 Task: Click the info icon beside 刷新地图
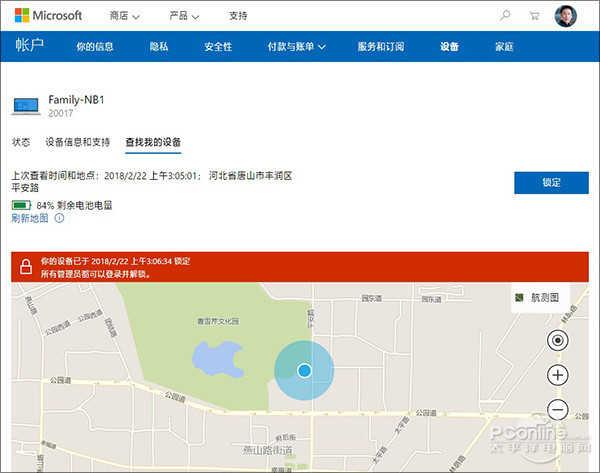tap(59, 218)
